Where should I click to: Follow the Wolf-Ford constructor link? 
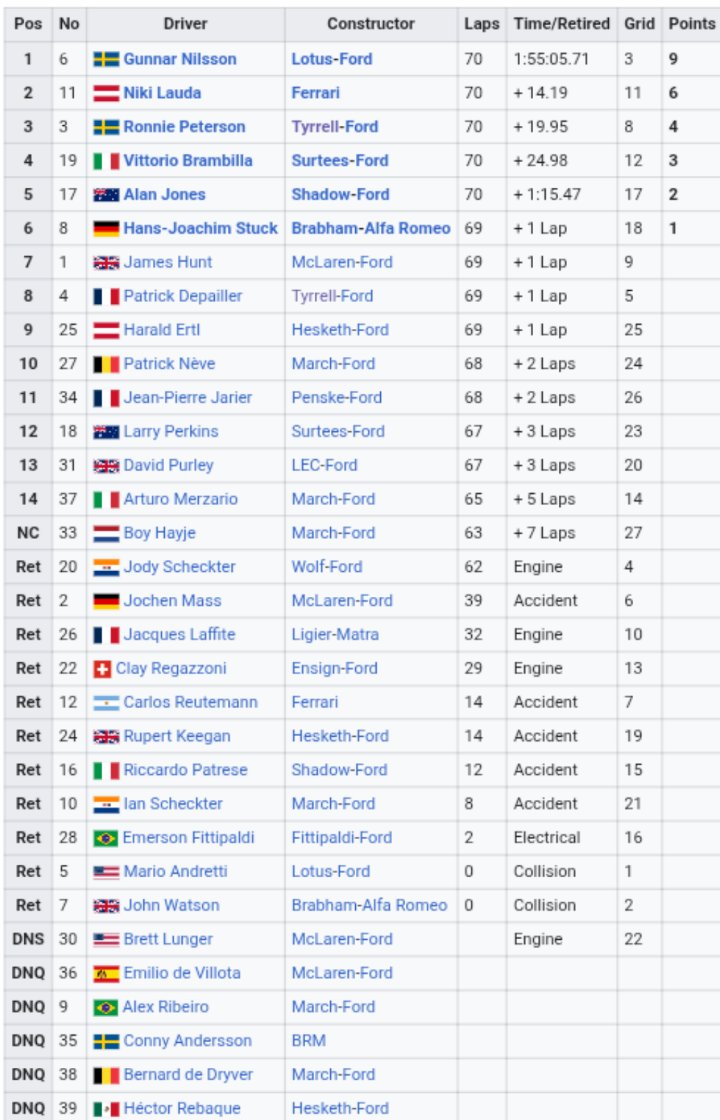coord(326,567)
